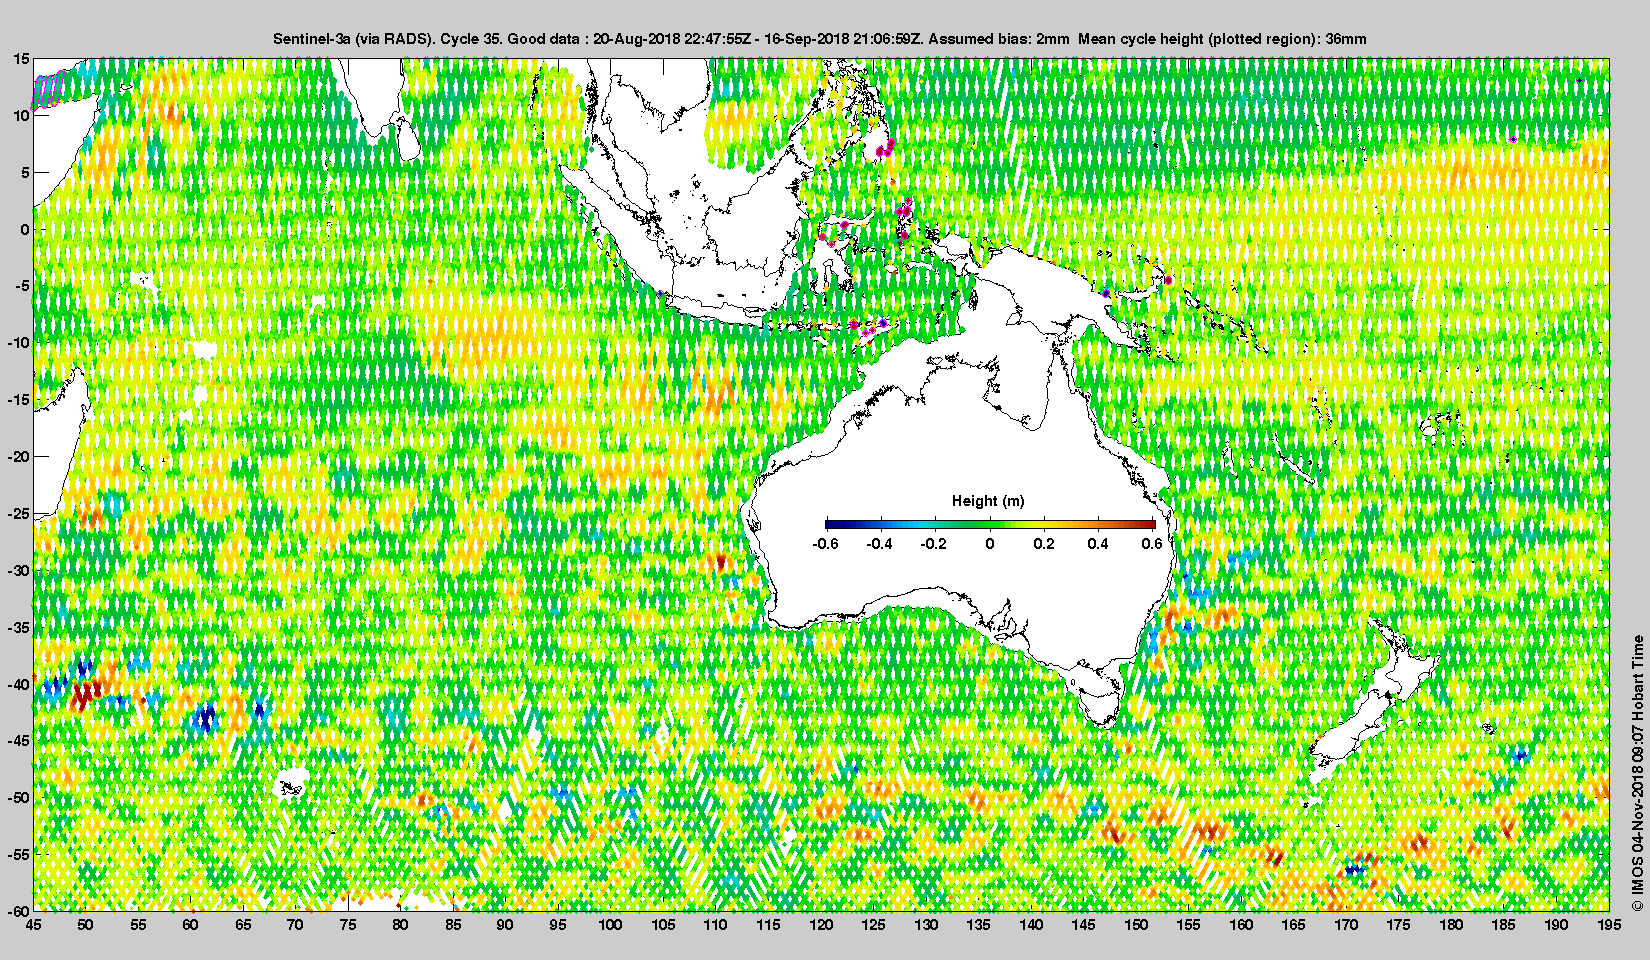Screen dimensions: 1650x960
Task: Select the '0.4' colorbar tick label
Action: pyautogui.click(x=1098, y=544)
